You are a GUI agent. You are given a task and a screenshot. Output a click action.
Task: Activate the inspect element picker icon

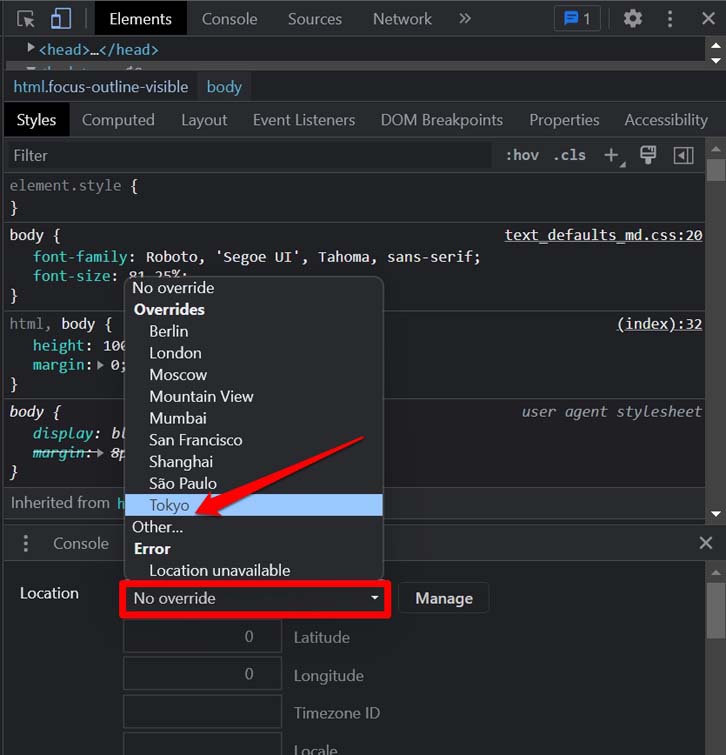26,19
